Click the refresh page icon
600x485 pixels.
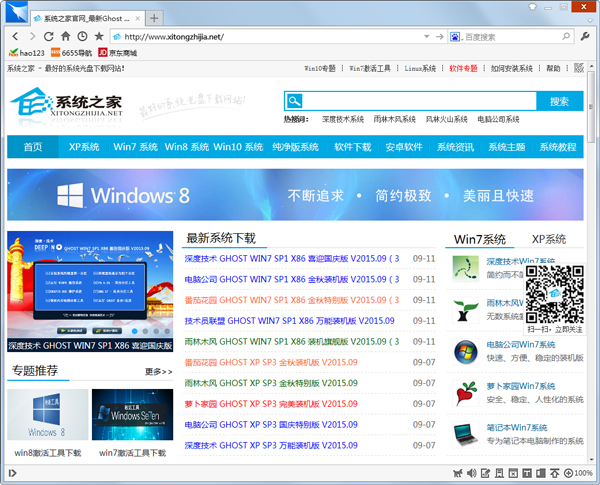(x=48, y=36)
